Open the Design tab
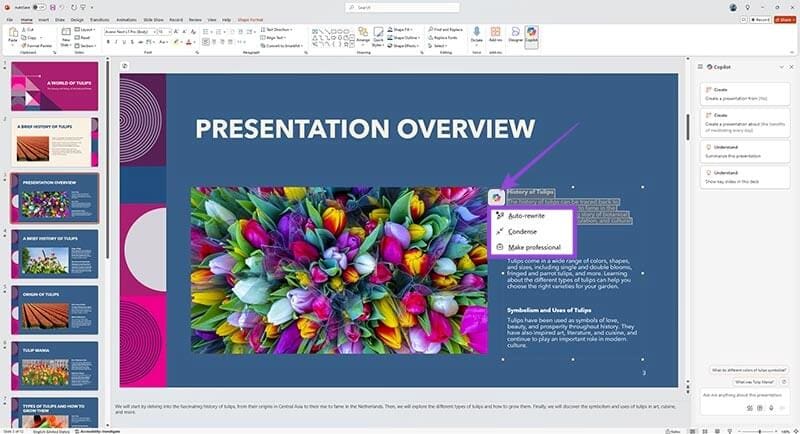Screen dimensions: 800x434 [77, 19]
